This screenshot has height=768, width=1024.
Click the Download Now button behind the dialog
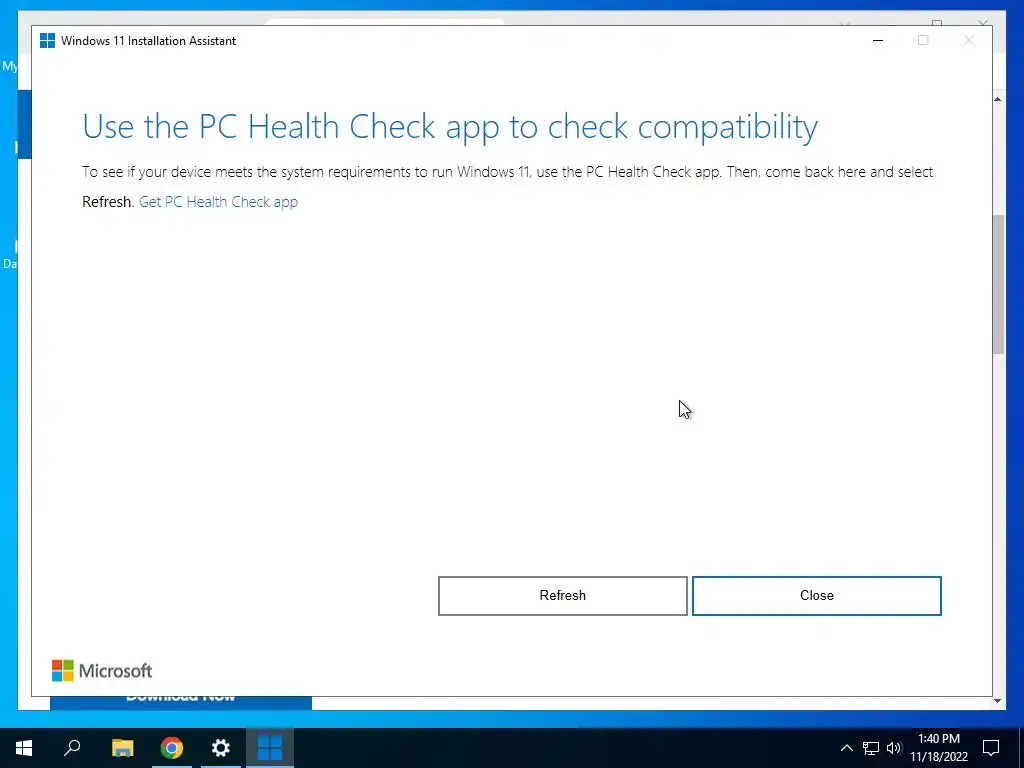click(181, 703)
